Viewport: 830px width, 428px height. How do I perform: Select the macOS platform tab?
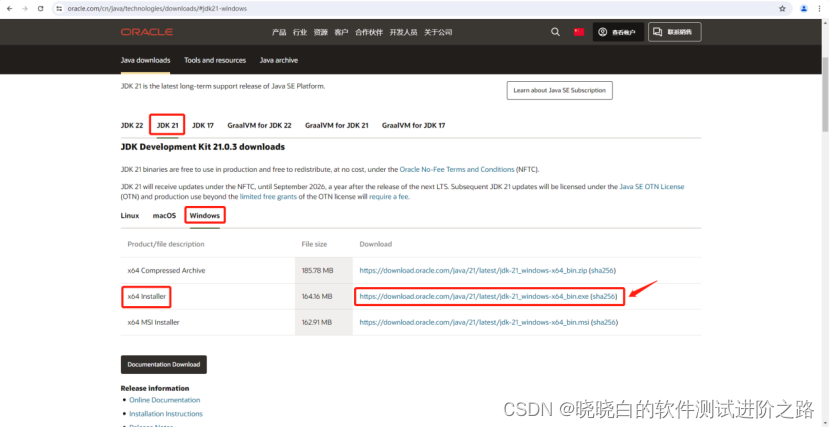164,216
